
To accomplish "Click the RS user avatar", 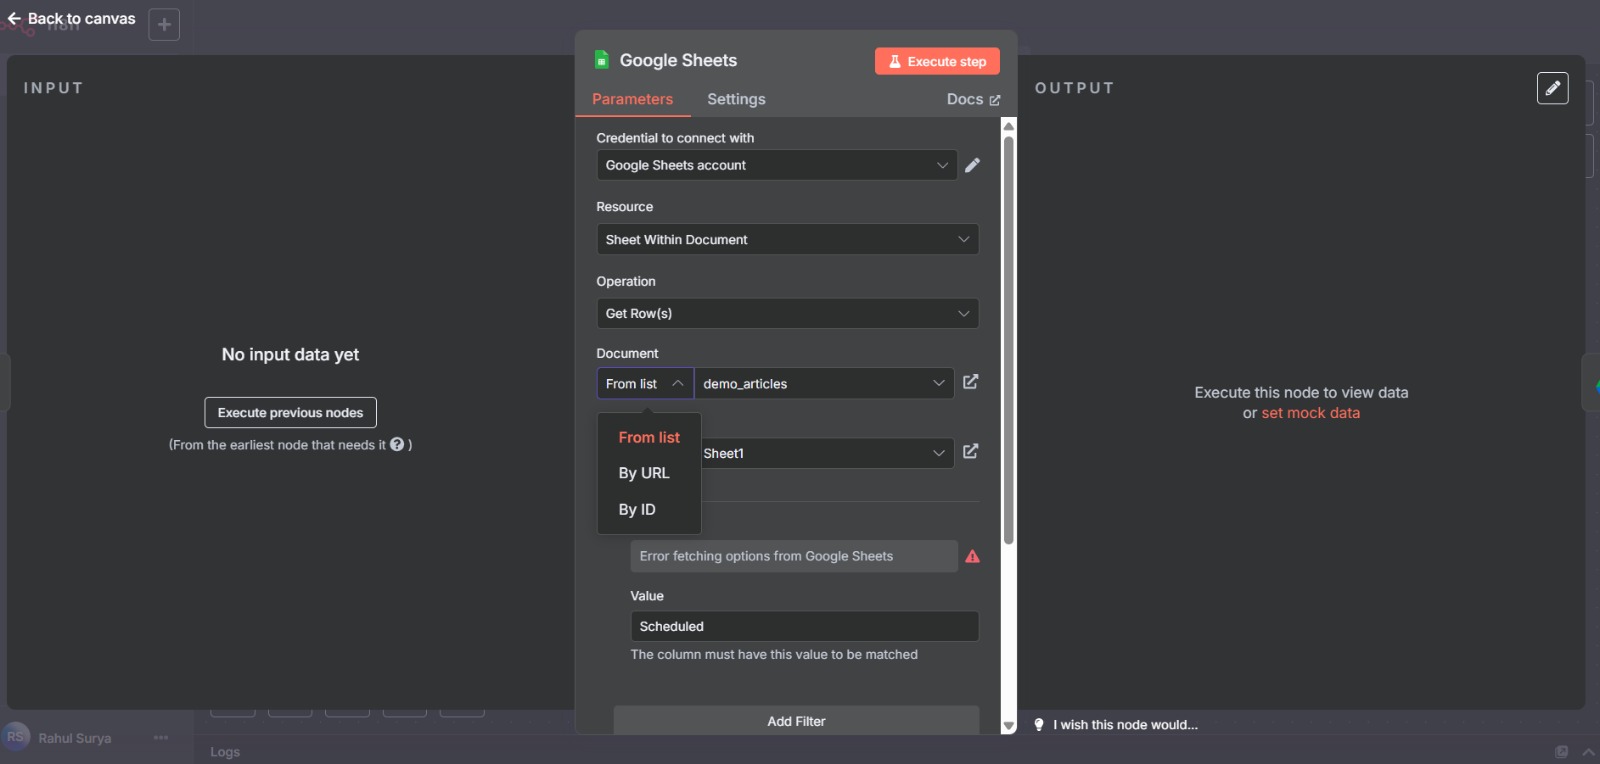I will [16, 737].
